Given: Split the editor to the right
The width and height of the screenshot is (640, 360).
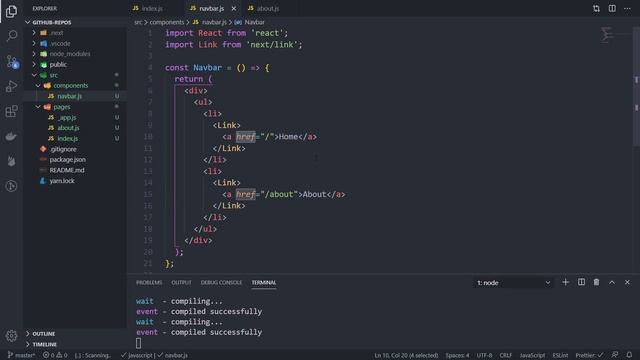Looking at the screenshot, I should tap(612, 9).
